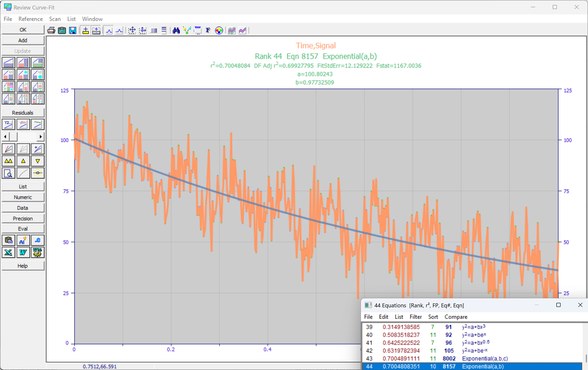
Task: Click the Data button
Action: click(23, 208)
